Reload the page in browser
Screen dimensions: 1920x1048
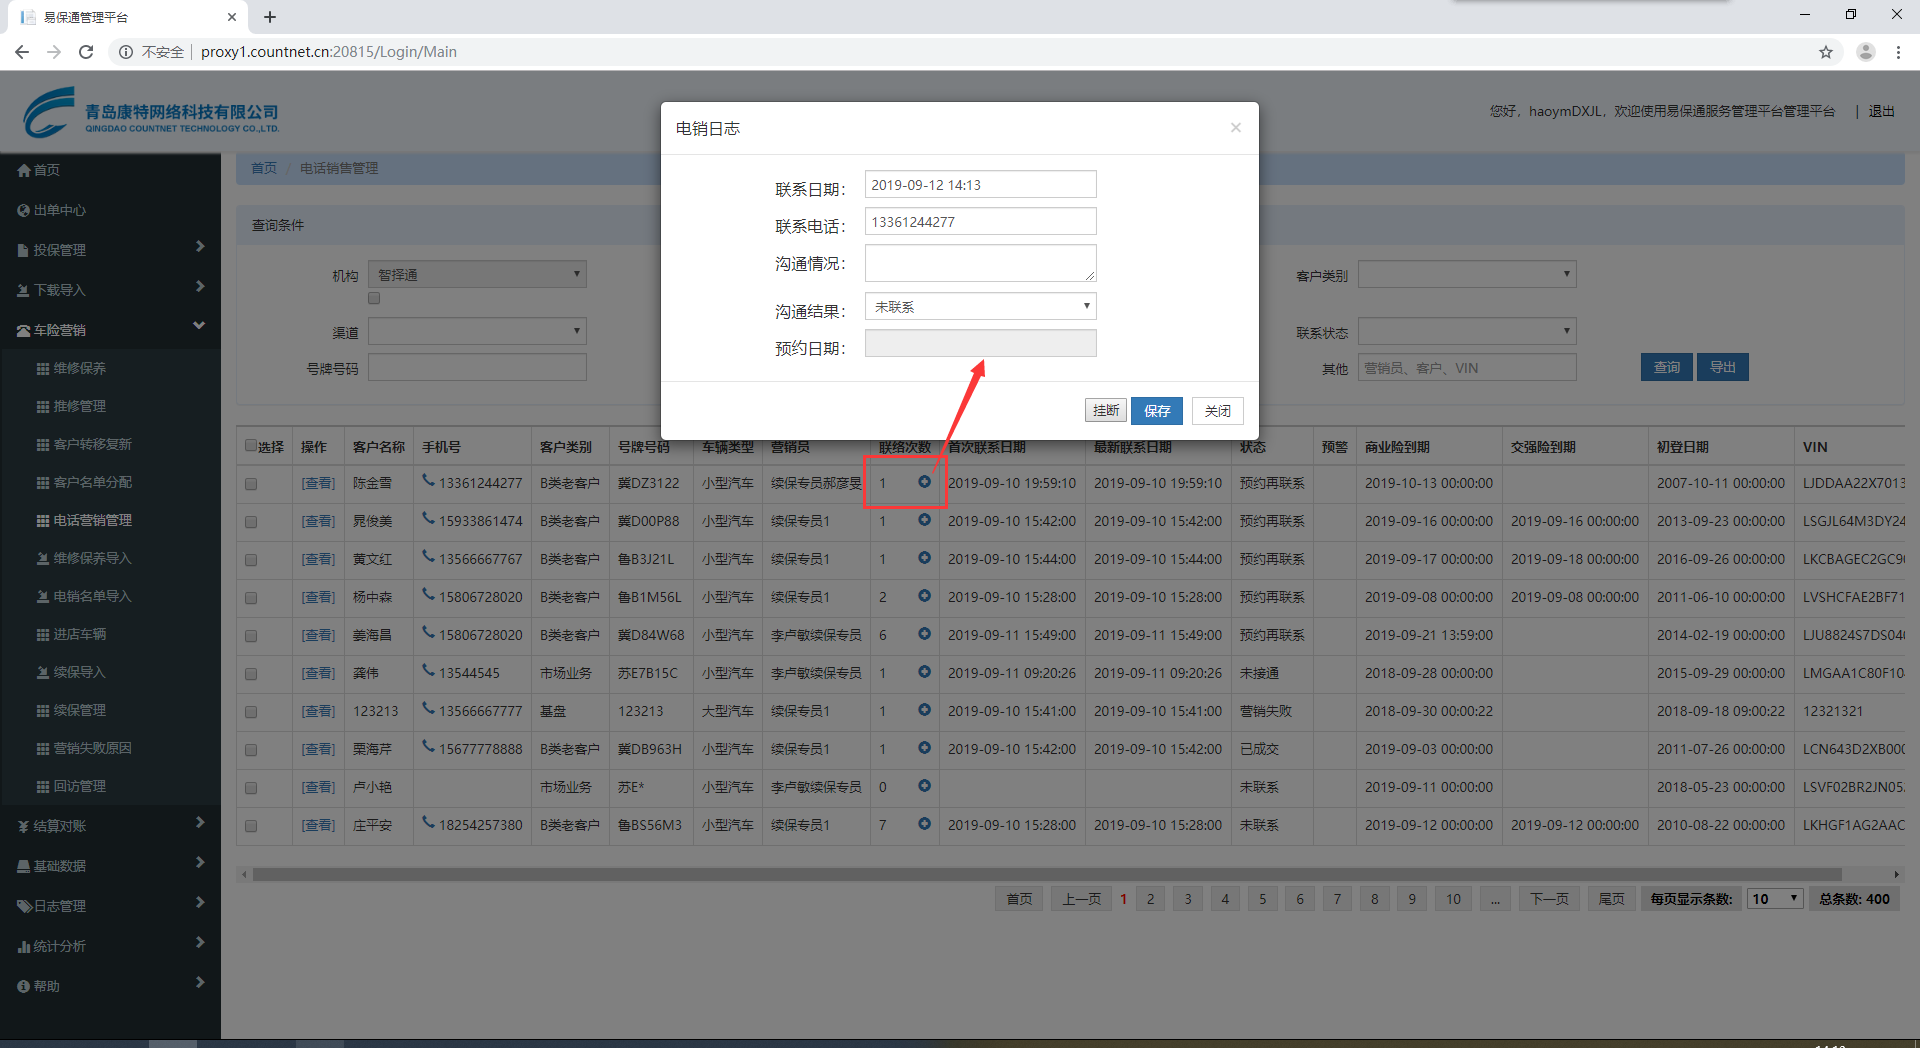tap(86, 52)
